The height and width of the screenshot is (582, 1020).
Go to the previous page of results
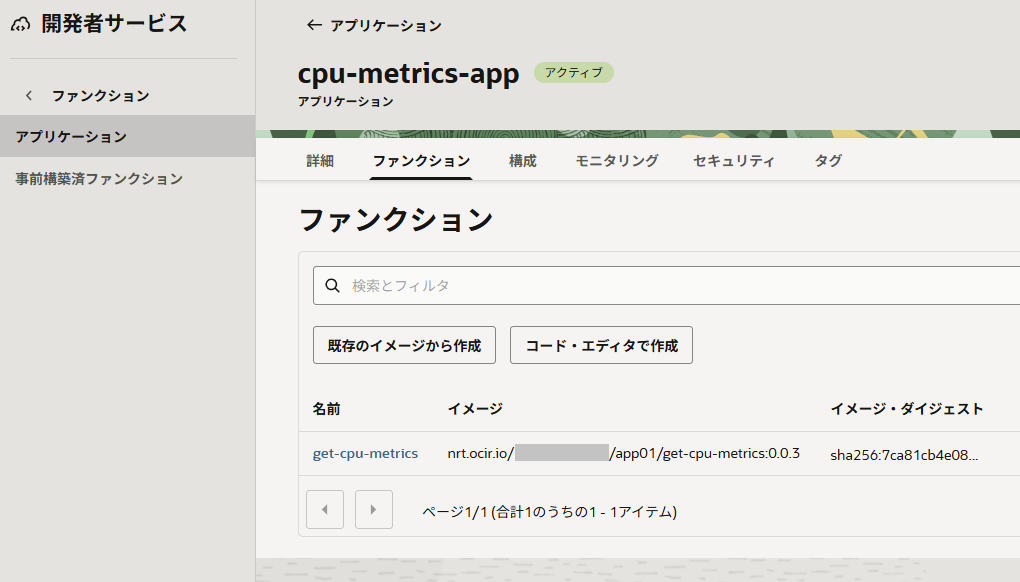325,510
